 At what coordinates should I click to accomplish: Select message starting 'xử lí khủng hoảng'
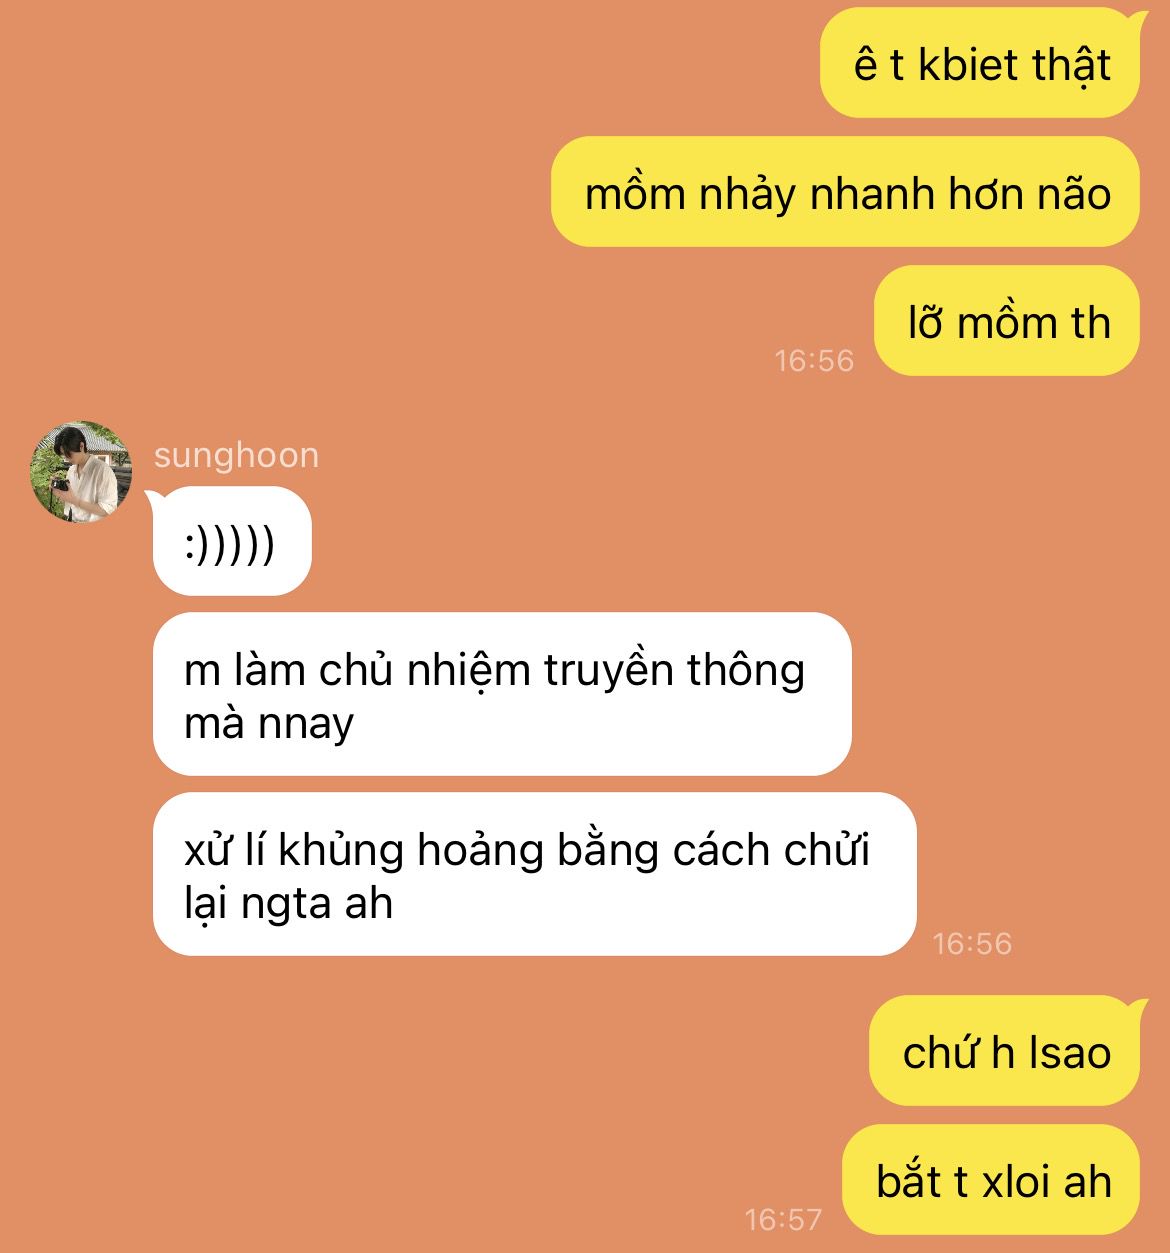coord(535,875)
